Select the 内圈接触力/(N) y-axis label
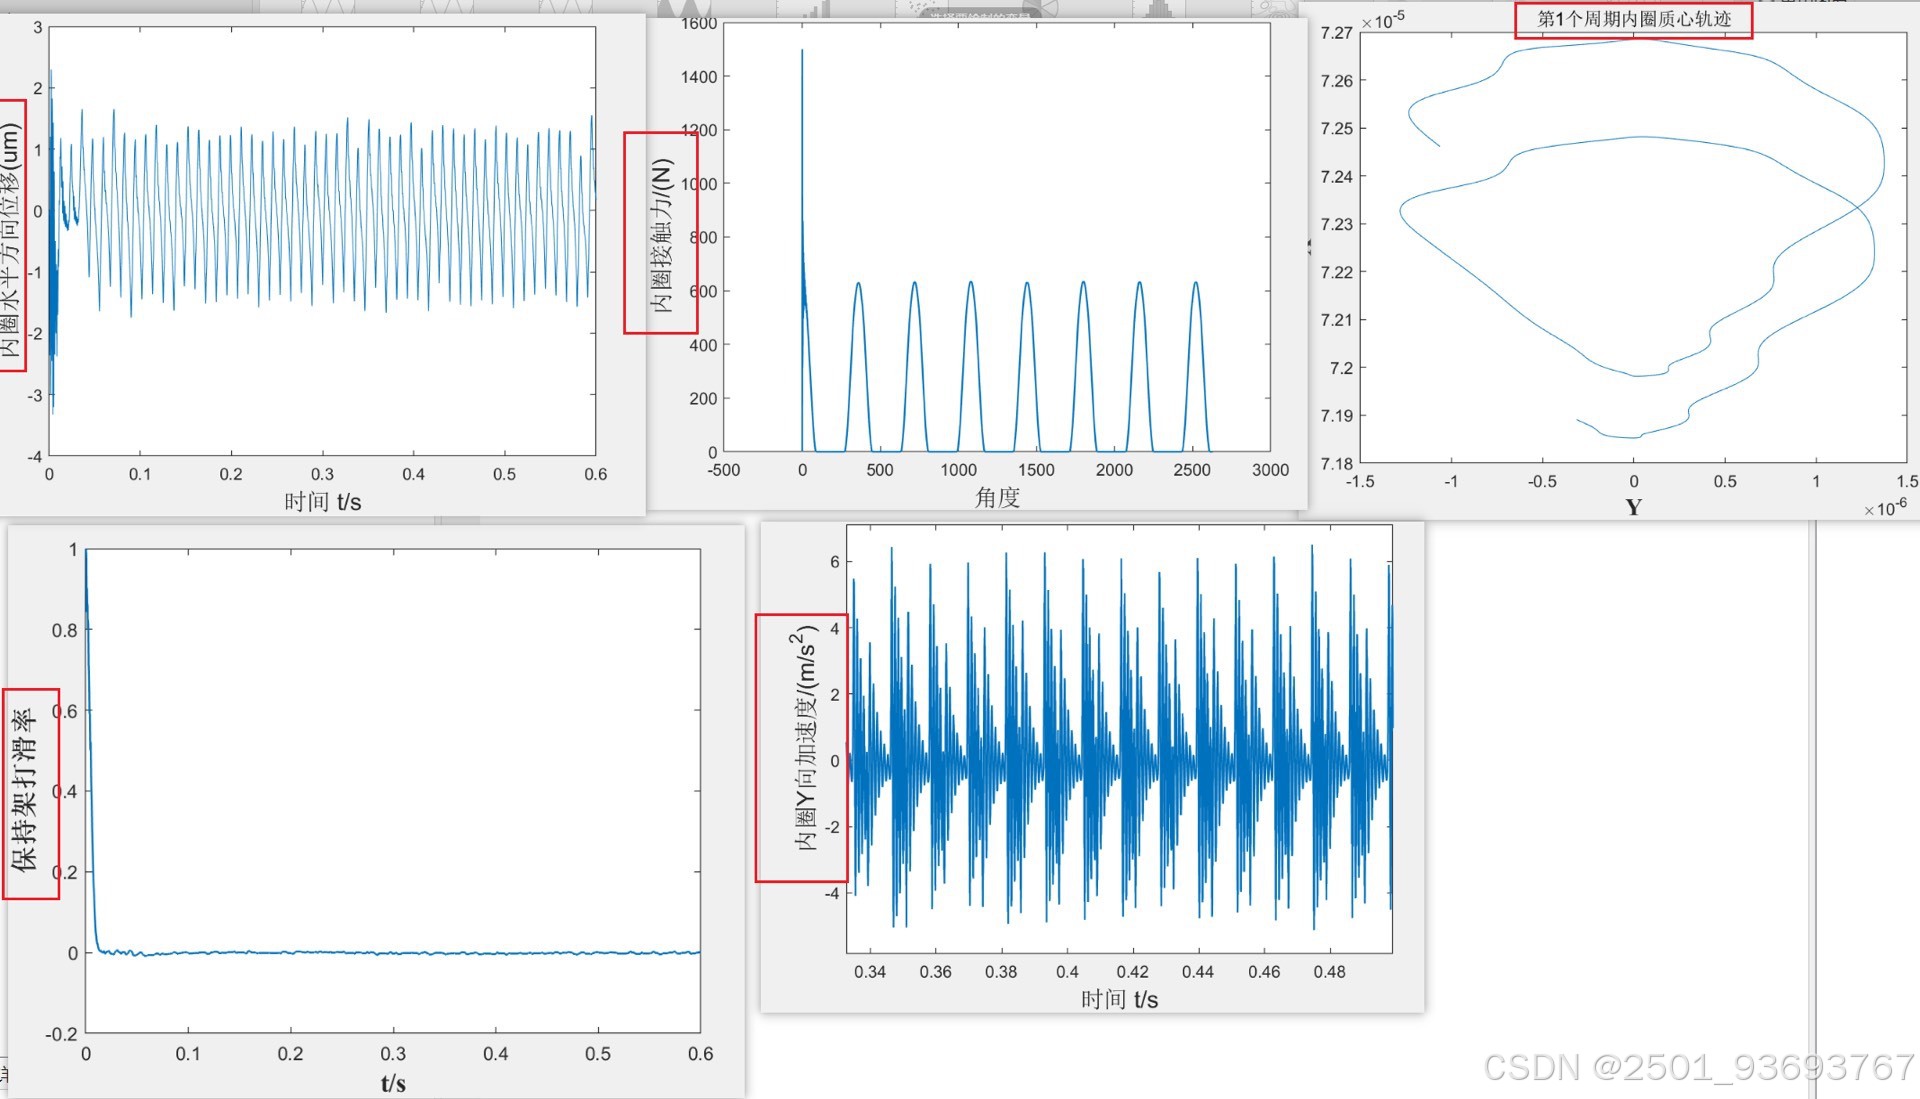Viewport: 1920px width, 1099px height. click(x=661, y=233)
